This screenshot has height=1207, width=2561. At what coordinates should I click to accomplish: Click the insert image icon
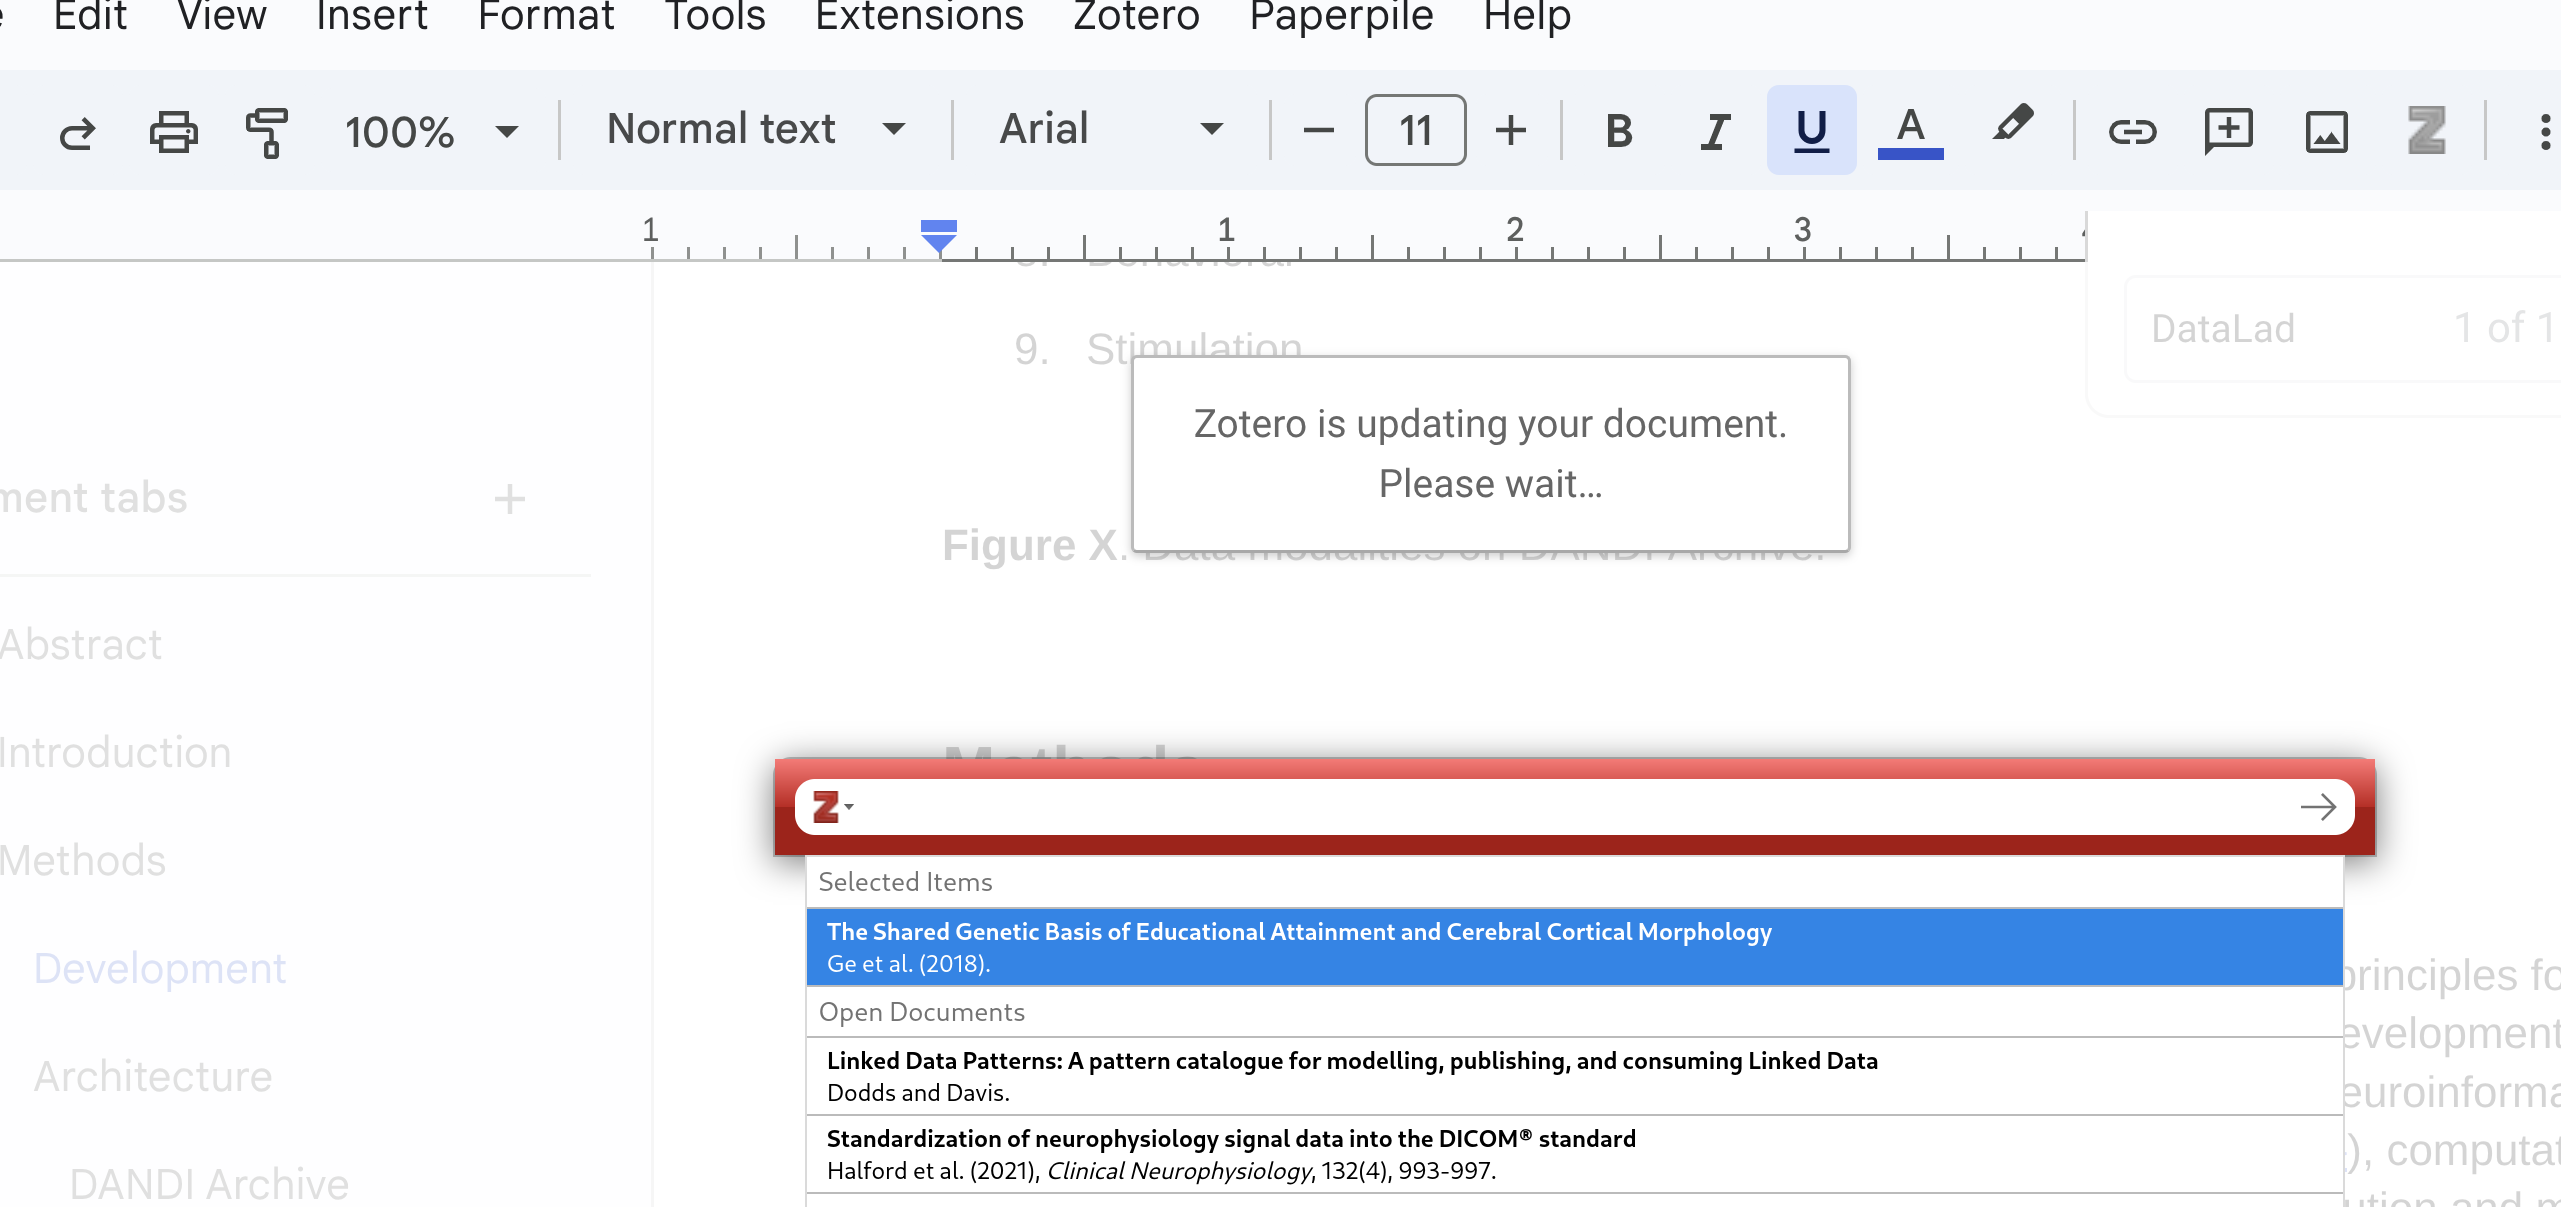click(2326, 131)
